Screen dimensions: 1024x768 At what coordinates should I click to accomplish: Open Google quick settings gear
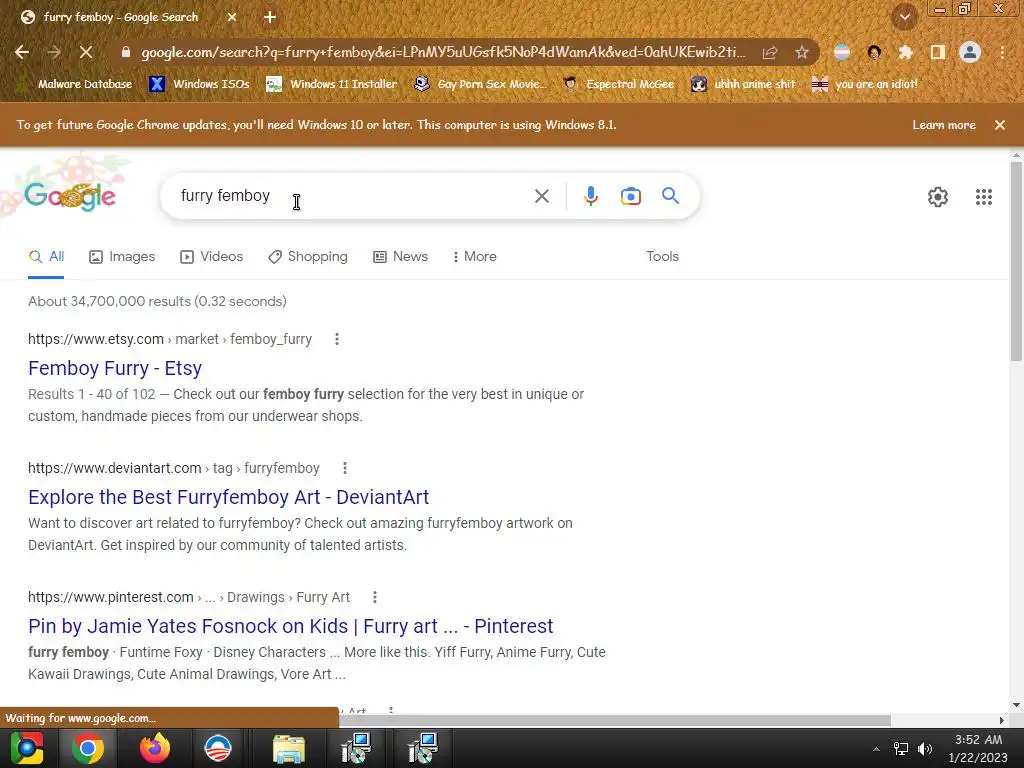pyautogui.click(x=938, y=197)
